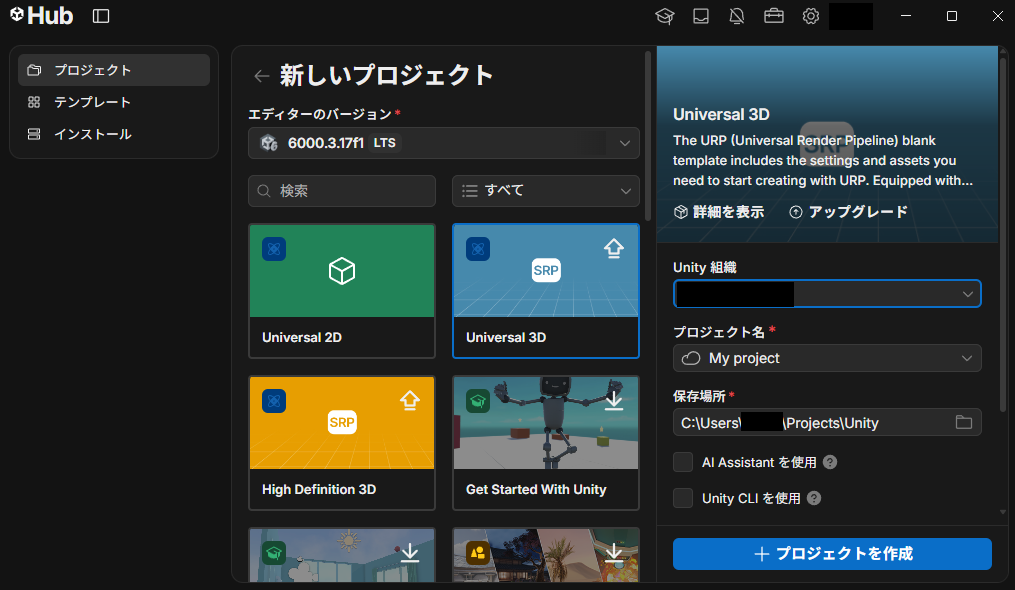Click the プロジェクトを作成 button
The height and width of the screenshot is (590, 1015).
(x=832, y=554)
